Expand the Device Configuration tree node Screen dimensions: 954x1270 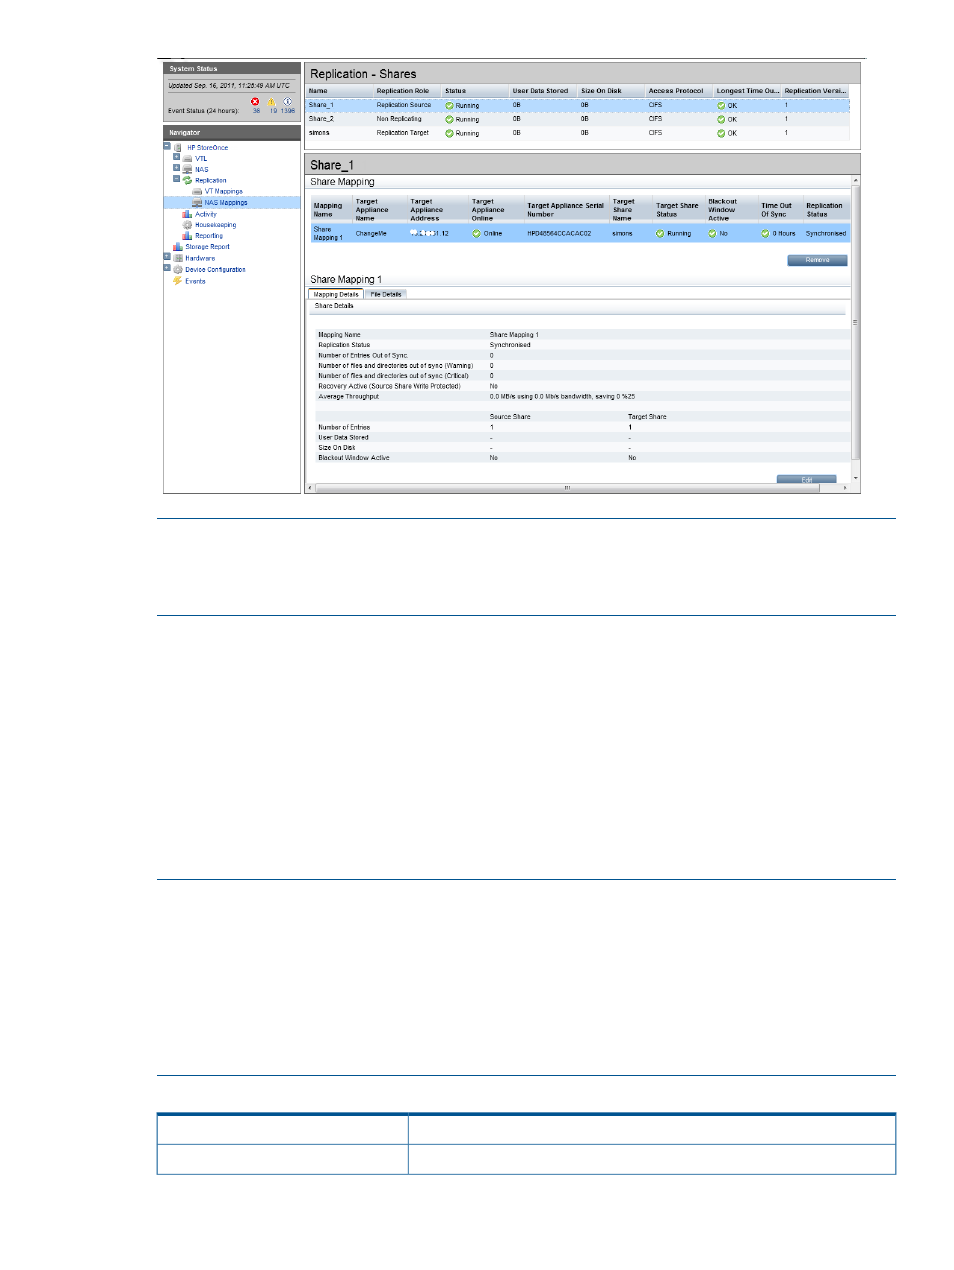(x=167, y=268)
